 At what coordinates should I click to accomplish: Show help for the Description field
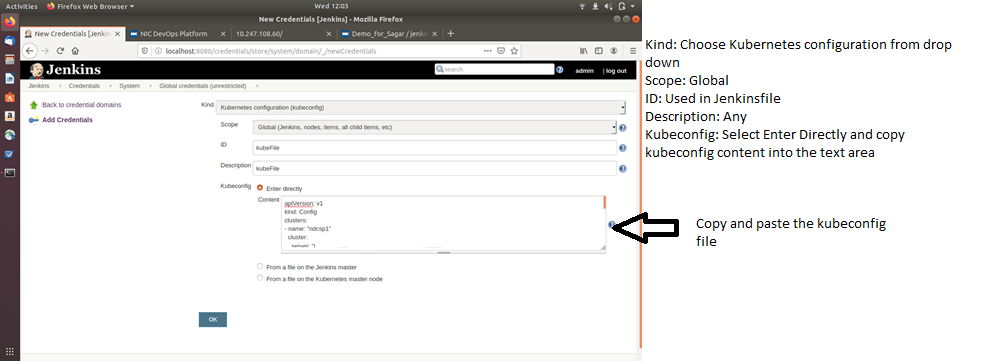623,169
